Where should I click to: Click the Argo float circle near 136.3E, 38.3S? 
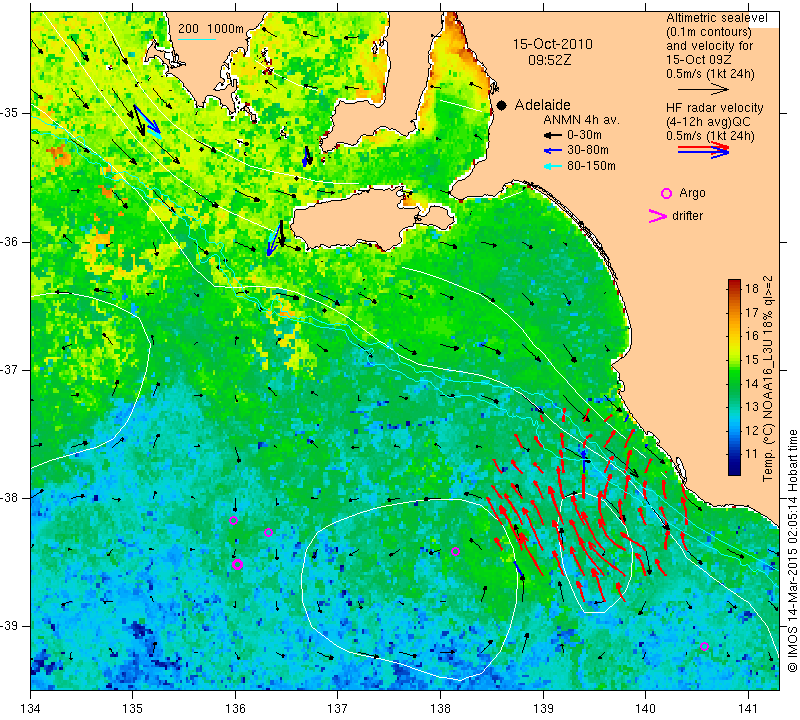click(x=268, y=532)
